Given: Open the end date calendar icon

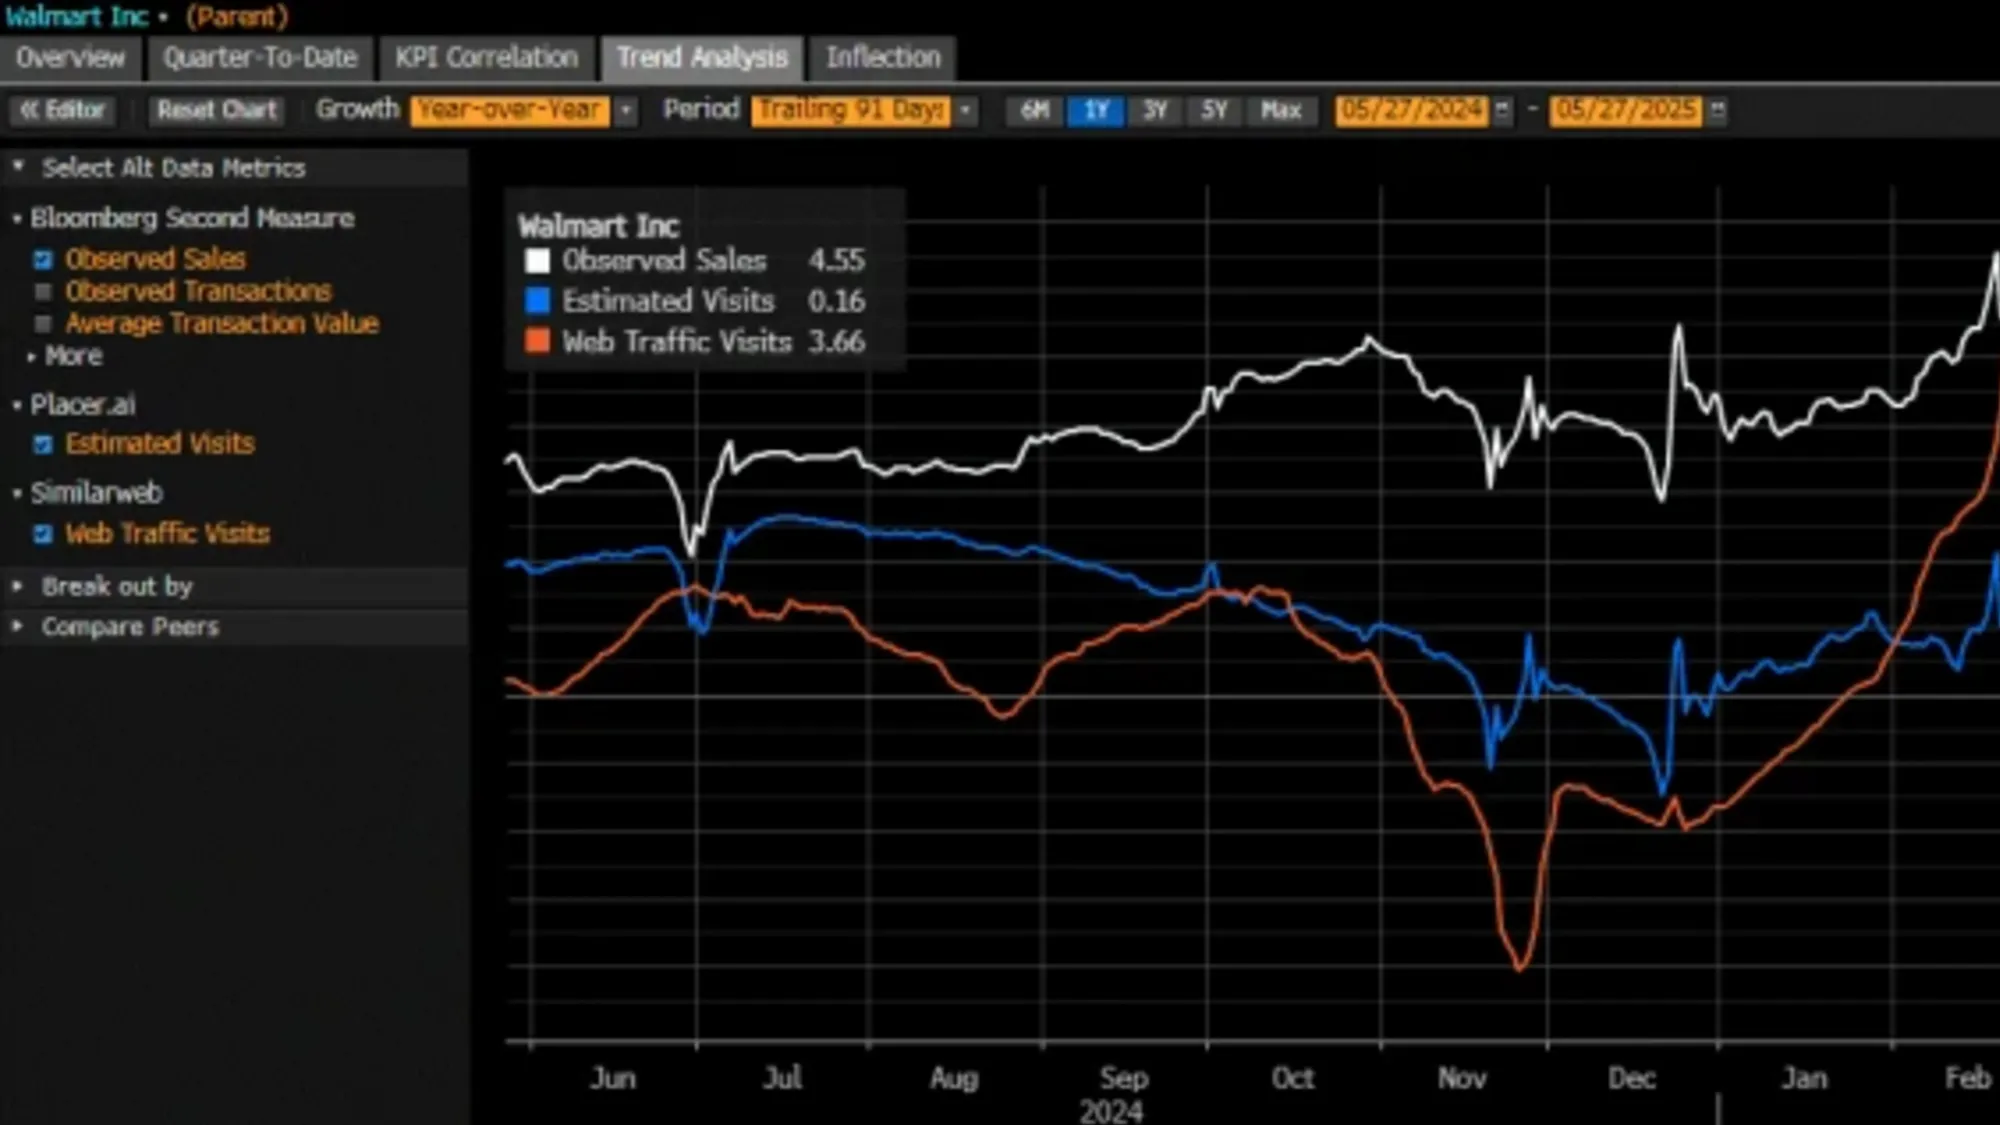Looking at the screenshot, I should pos(1717,110).
